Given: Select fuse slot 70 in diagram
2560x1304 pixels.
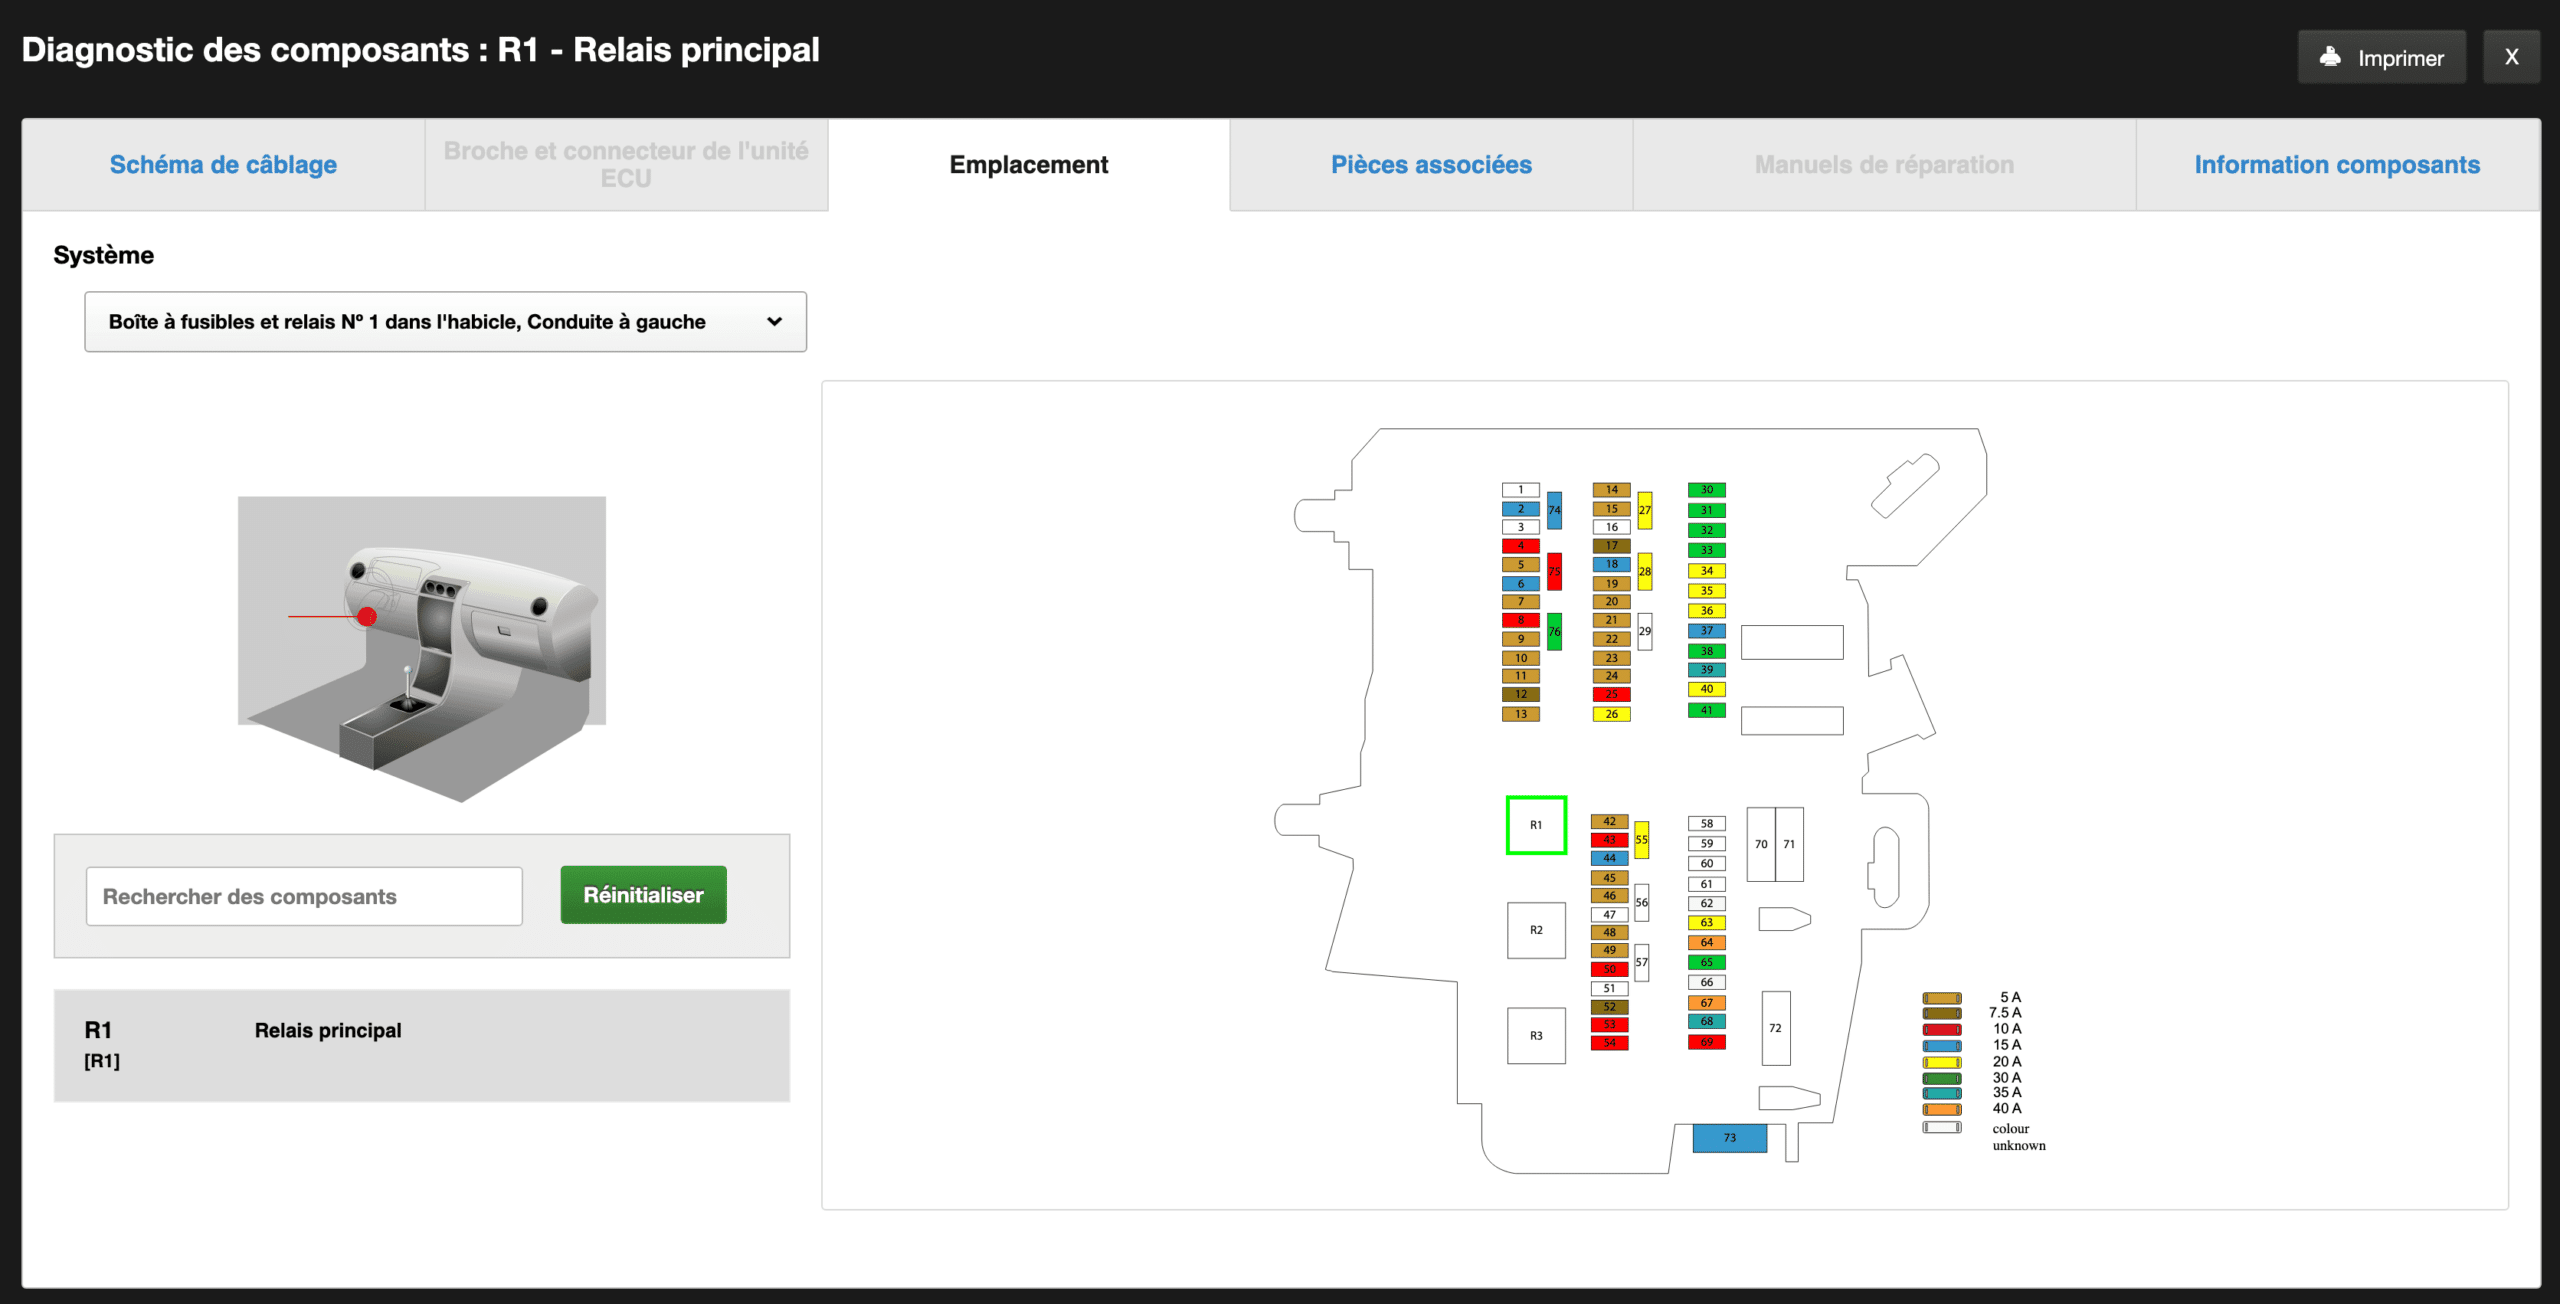Looking at the screenshot, I should coord(1761,844).
